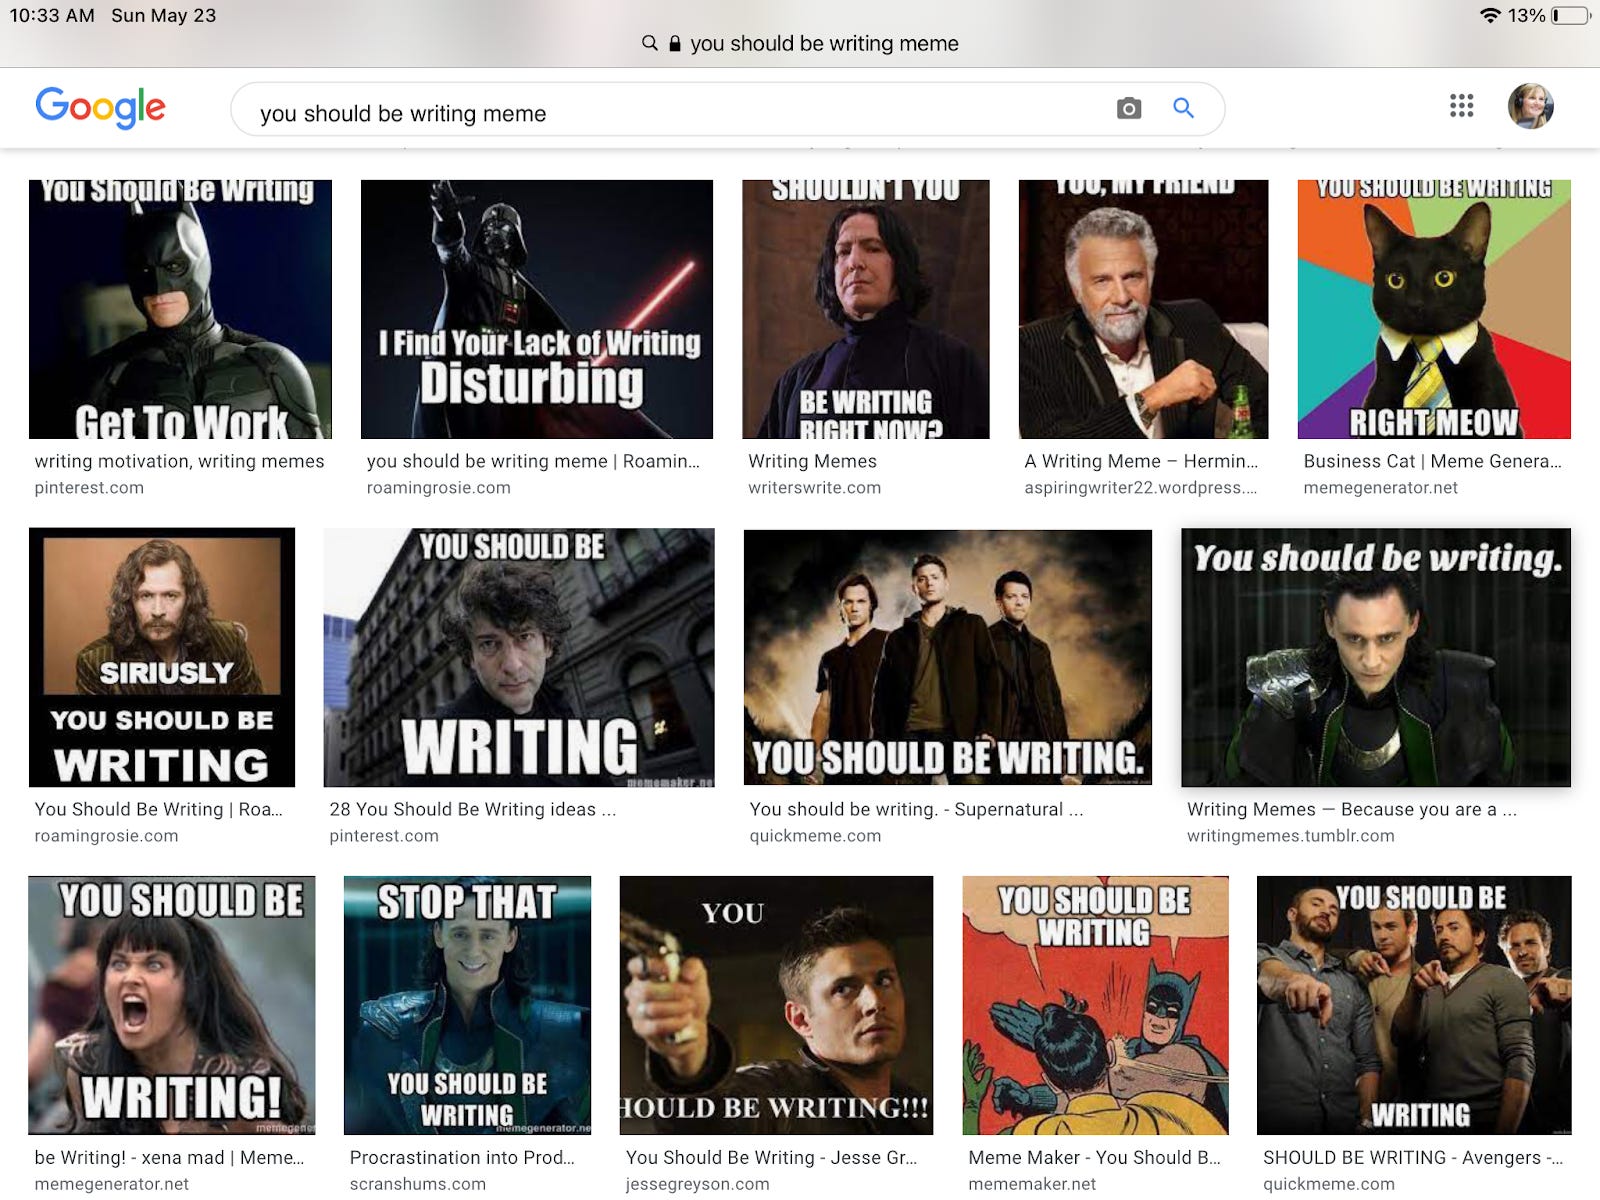Click 'A Writing Meme – Hermin...' title
This screenshot has width=1600, height=1200.
[1141, 461]
